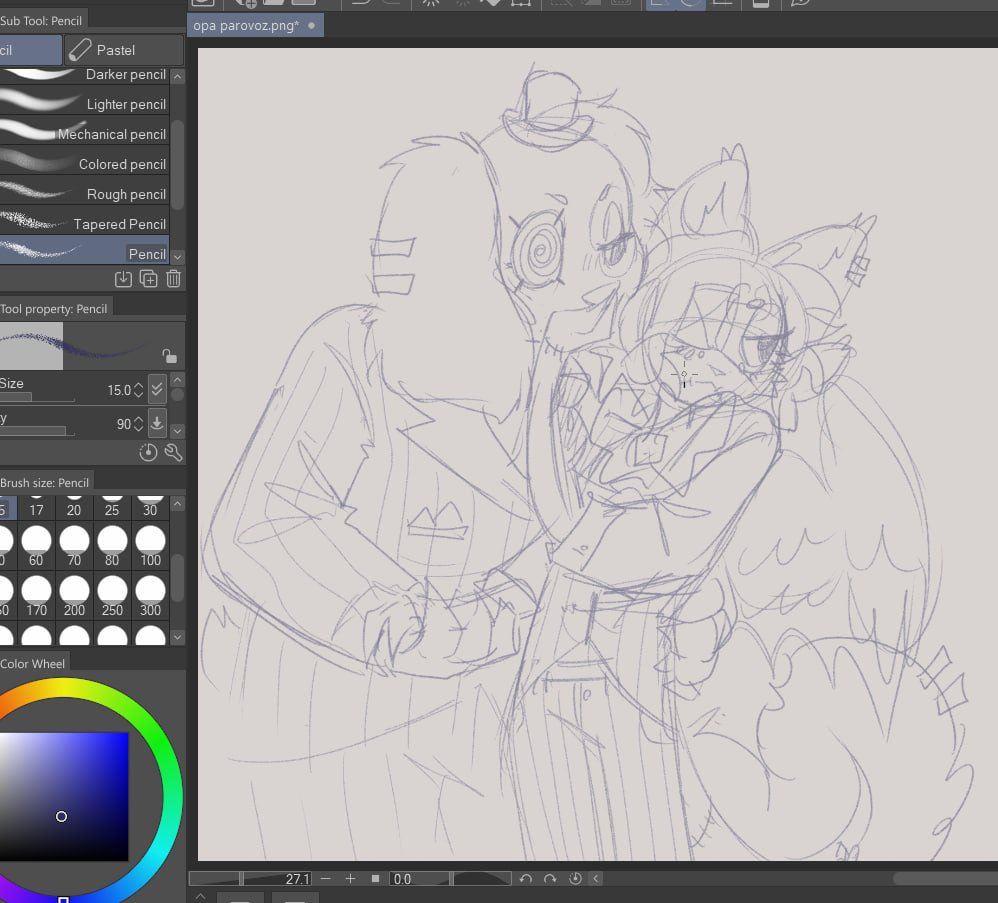This screenshot has height=903, width=998.
Task: Set brush size preset to 250
Action: coord(112,596)
